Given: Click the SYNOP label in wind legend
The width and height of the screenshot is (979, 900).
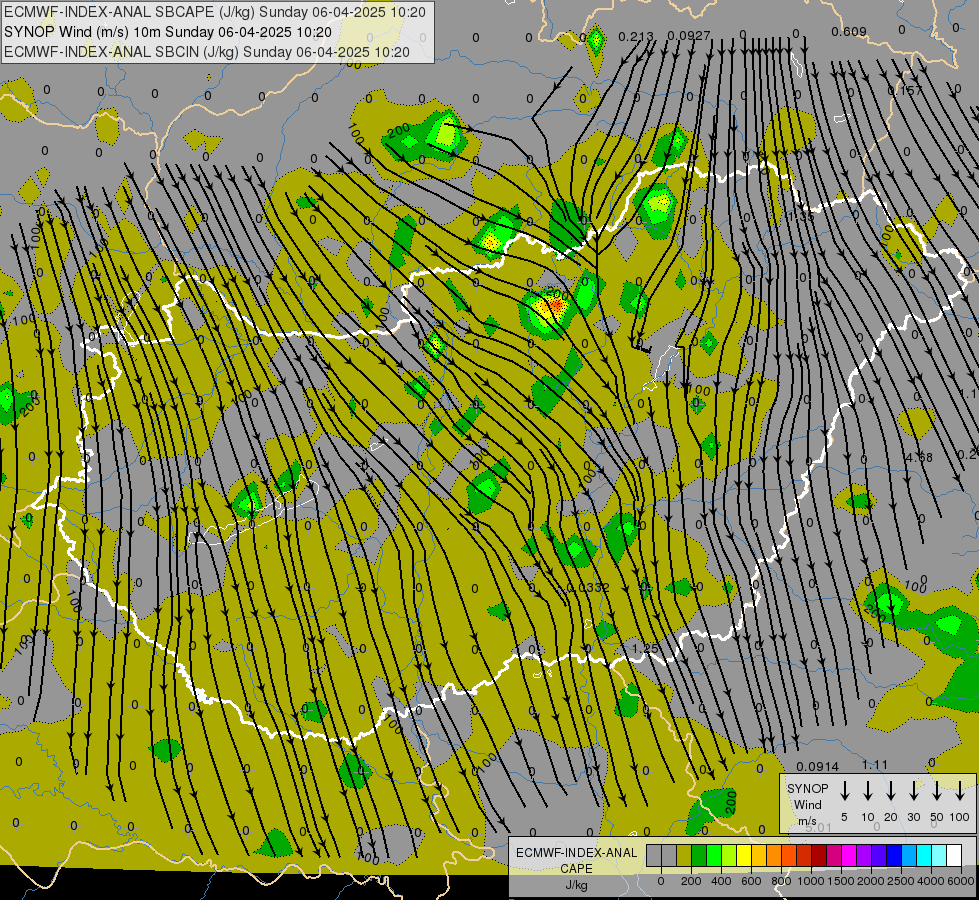Looking at the screenshot, I should click(x=807, y=788).
